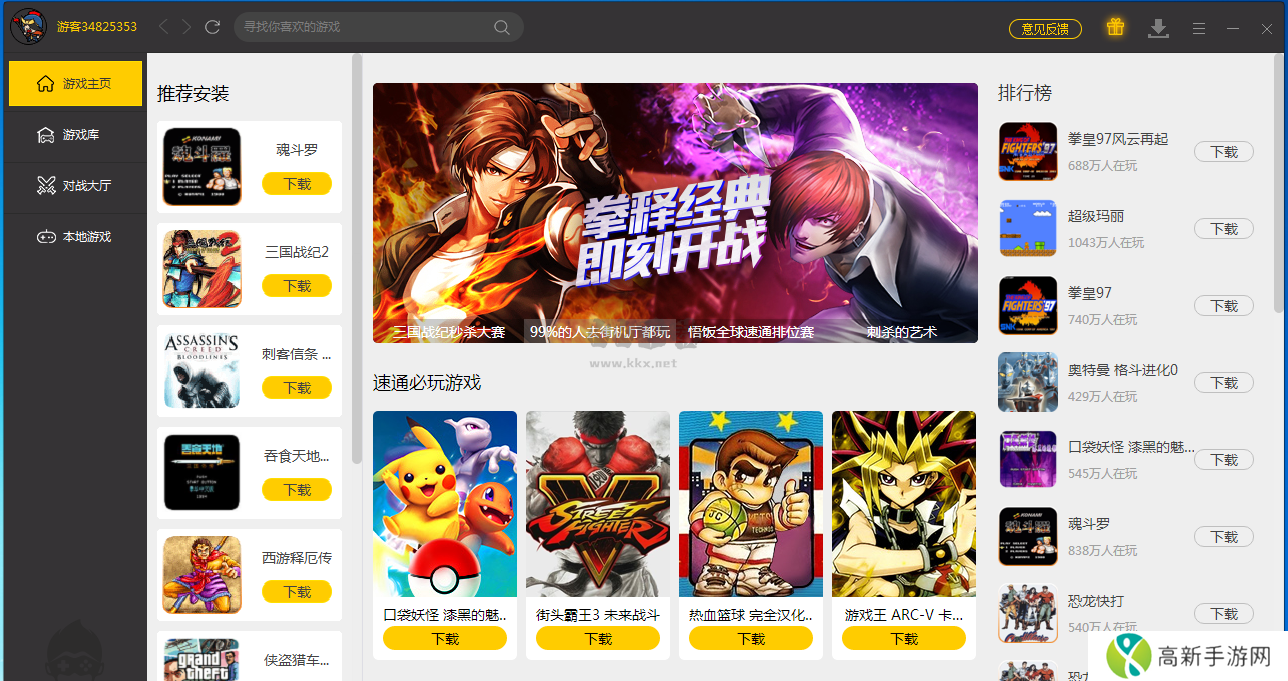Click the forward navigation arrow
The height and width of the screenshot is (681, 1288).
187,27
